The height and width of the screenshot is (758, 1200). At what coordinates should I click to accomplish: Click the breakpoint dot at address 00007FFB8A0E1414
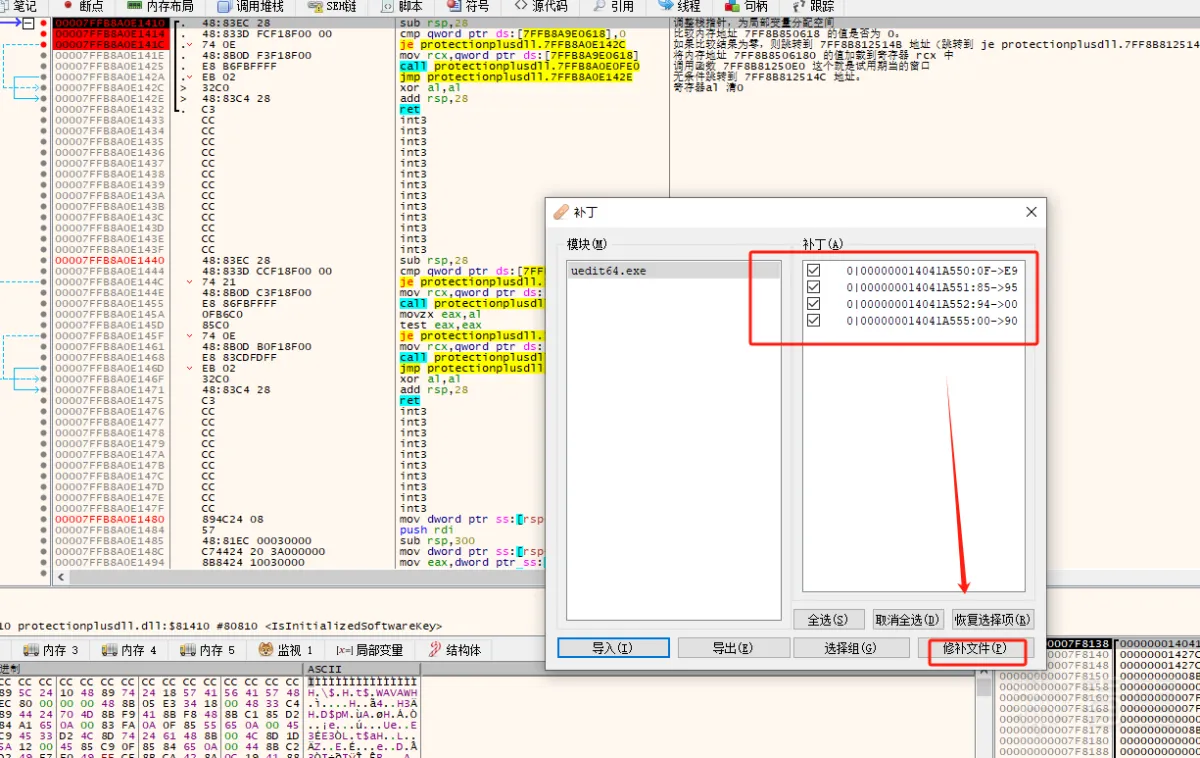(43, 34)
